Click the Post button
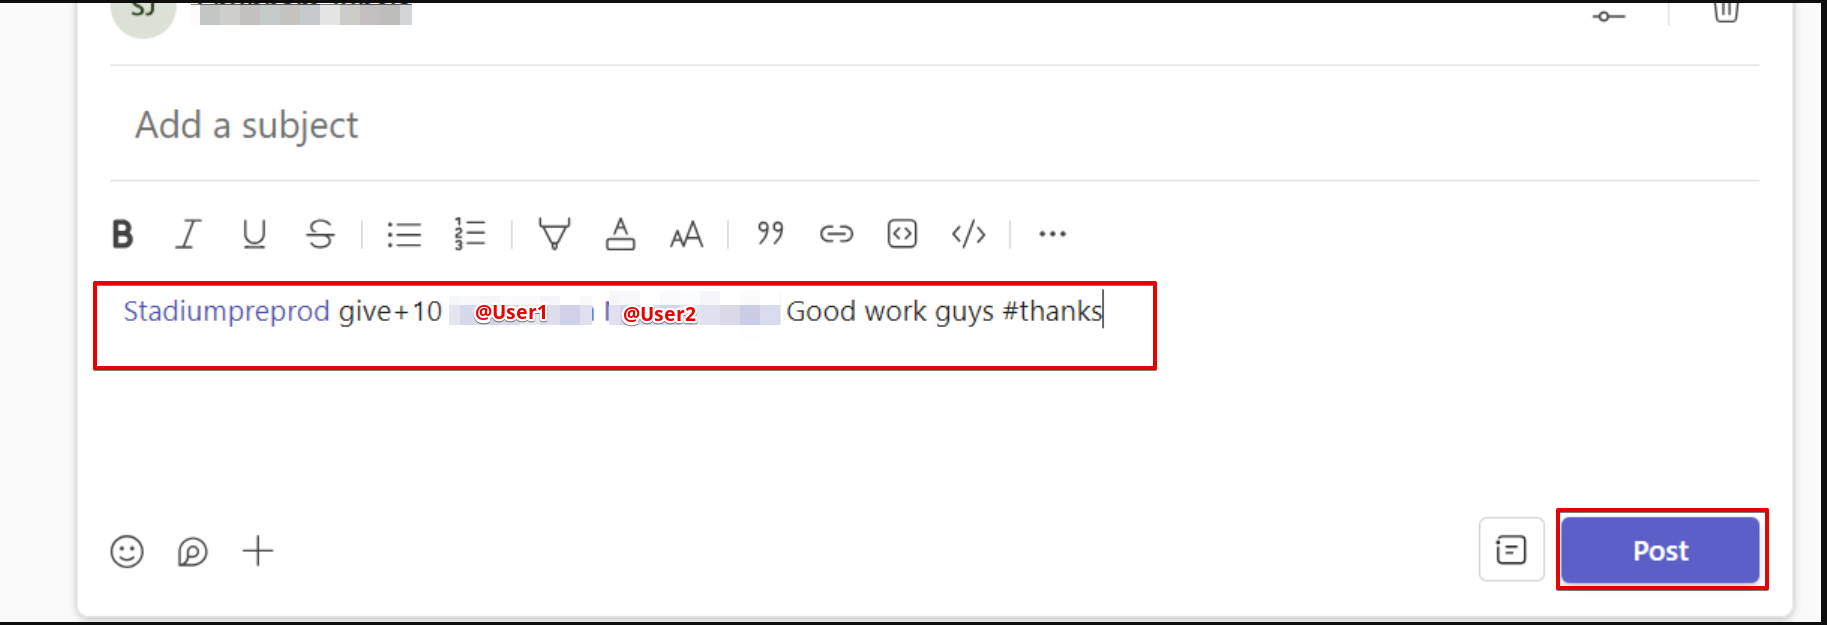Image resolution: width=1827 pixels, height=625 pixels. 1660,550
